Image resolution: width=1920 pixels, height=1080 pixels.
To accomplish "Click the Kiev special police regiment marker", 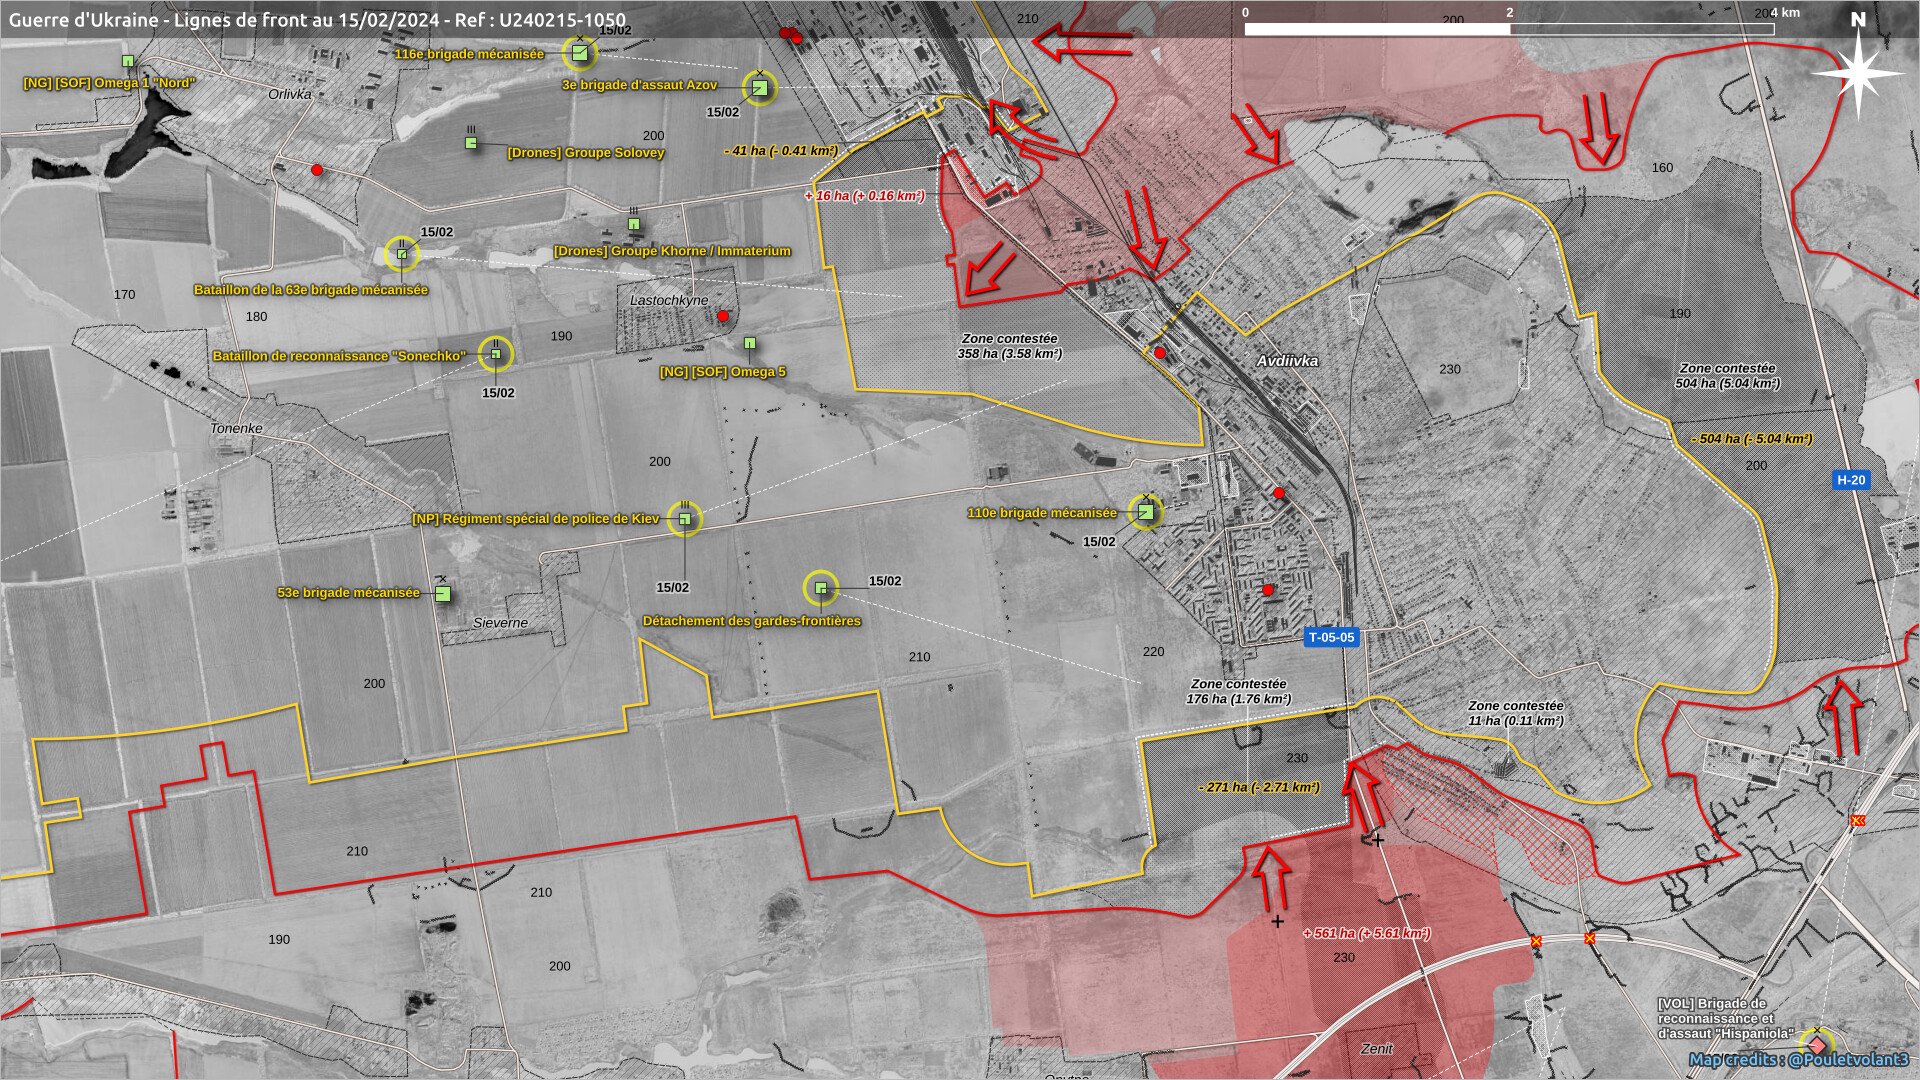I will coord(685,519).
